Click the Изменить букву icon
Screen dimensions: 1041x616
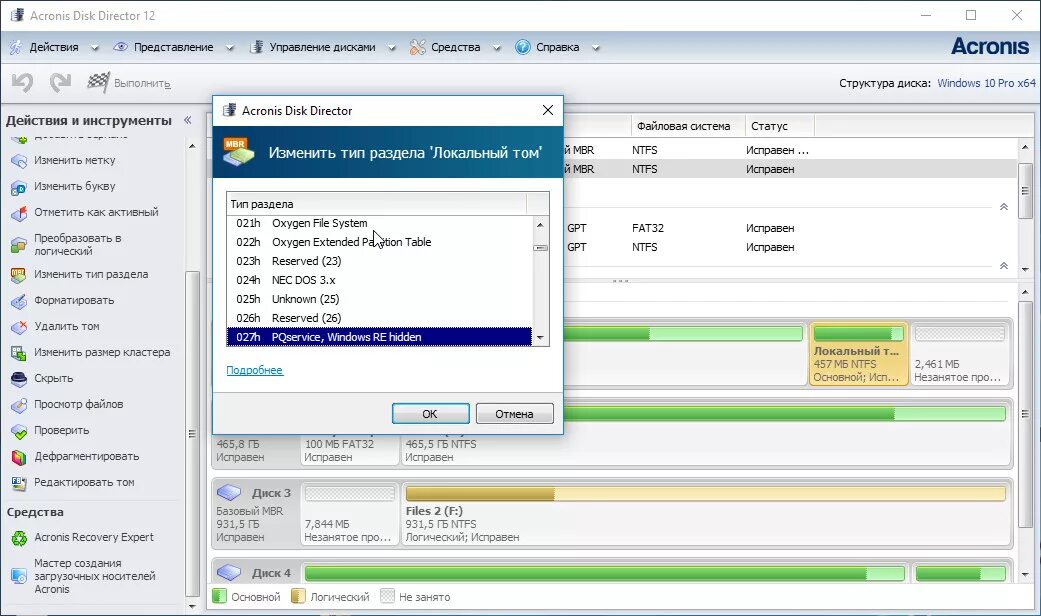[x=19, y=187]
